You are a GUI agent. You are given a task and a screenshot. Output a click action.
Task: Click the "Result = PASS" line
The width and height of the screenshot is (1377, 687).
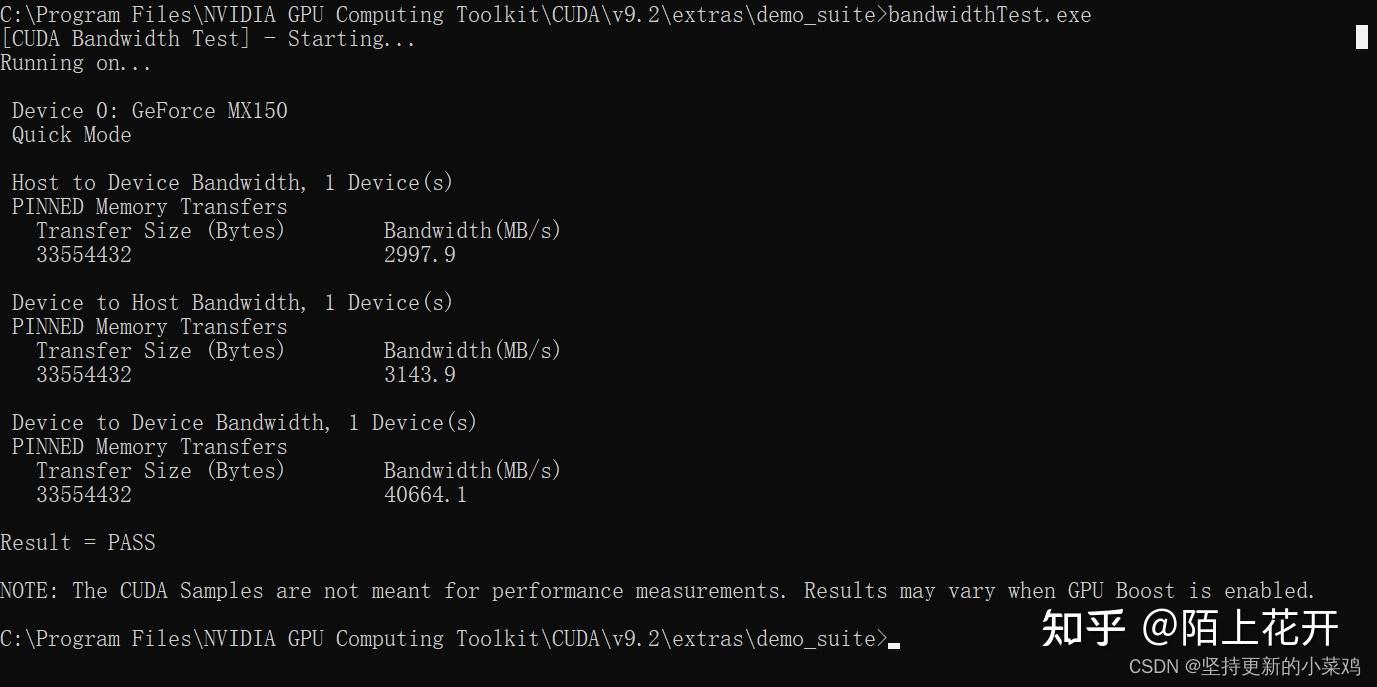point(78,543)
